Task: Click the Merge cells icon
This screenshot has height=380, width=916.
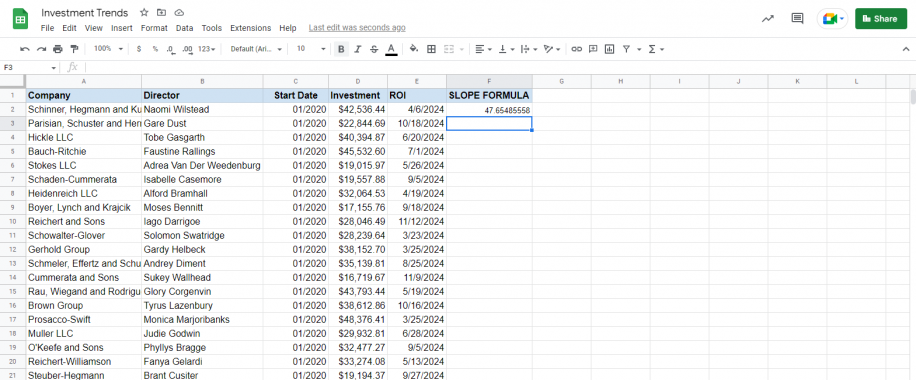Action: (x=449, y=49)
